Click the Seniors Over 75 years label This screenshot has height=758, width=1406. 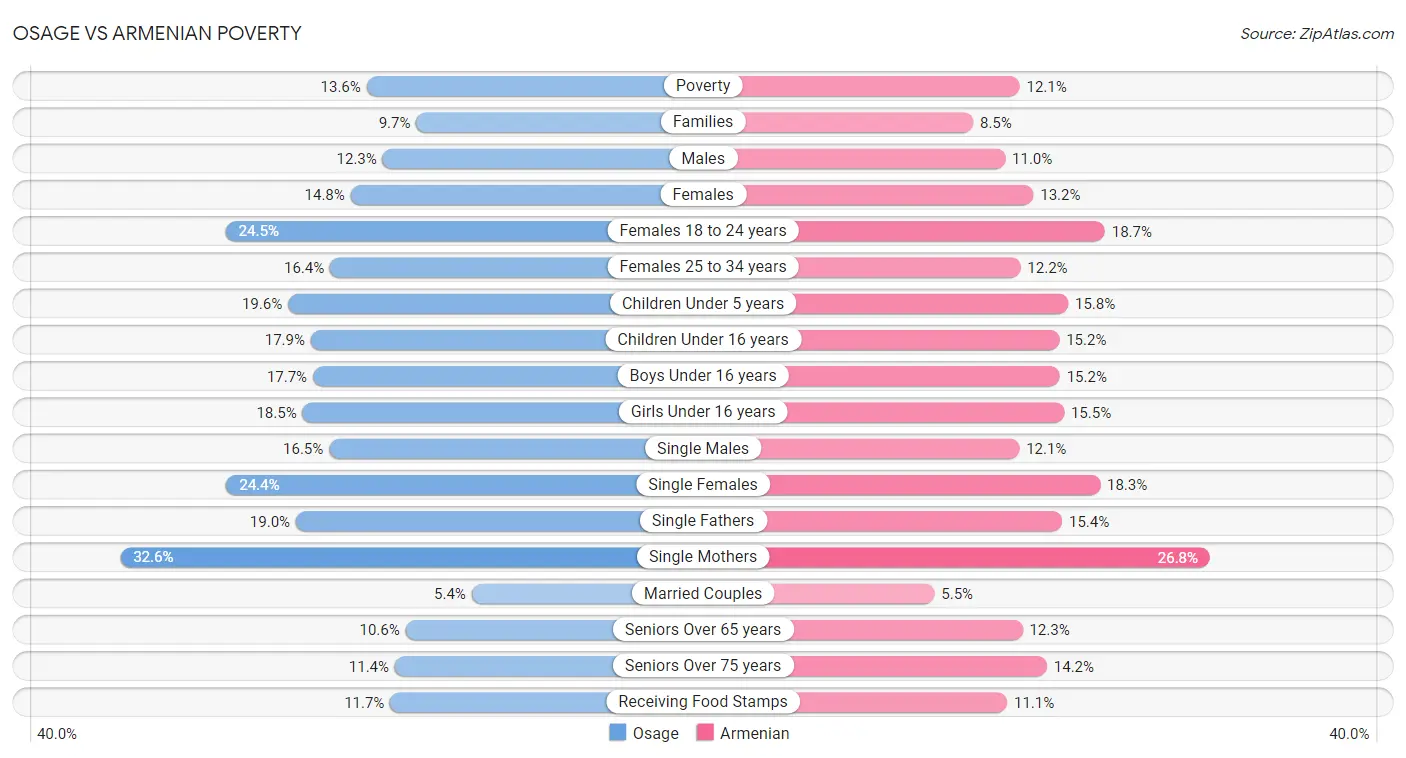(703, 666)
